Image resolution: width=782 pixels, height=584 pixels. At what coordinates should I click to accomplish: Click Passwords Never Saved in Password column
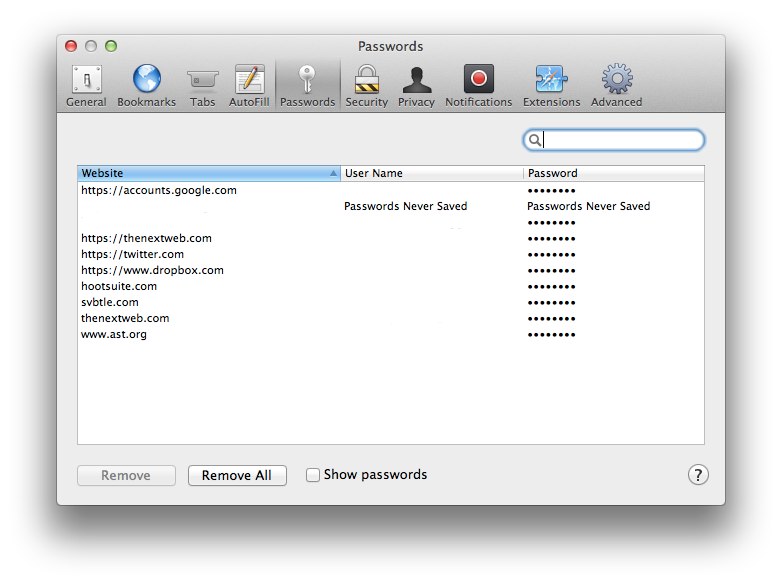pyautogui.click(x=588, y=206)
